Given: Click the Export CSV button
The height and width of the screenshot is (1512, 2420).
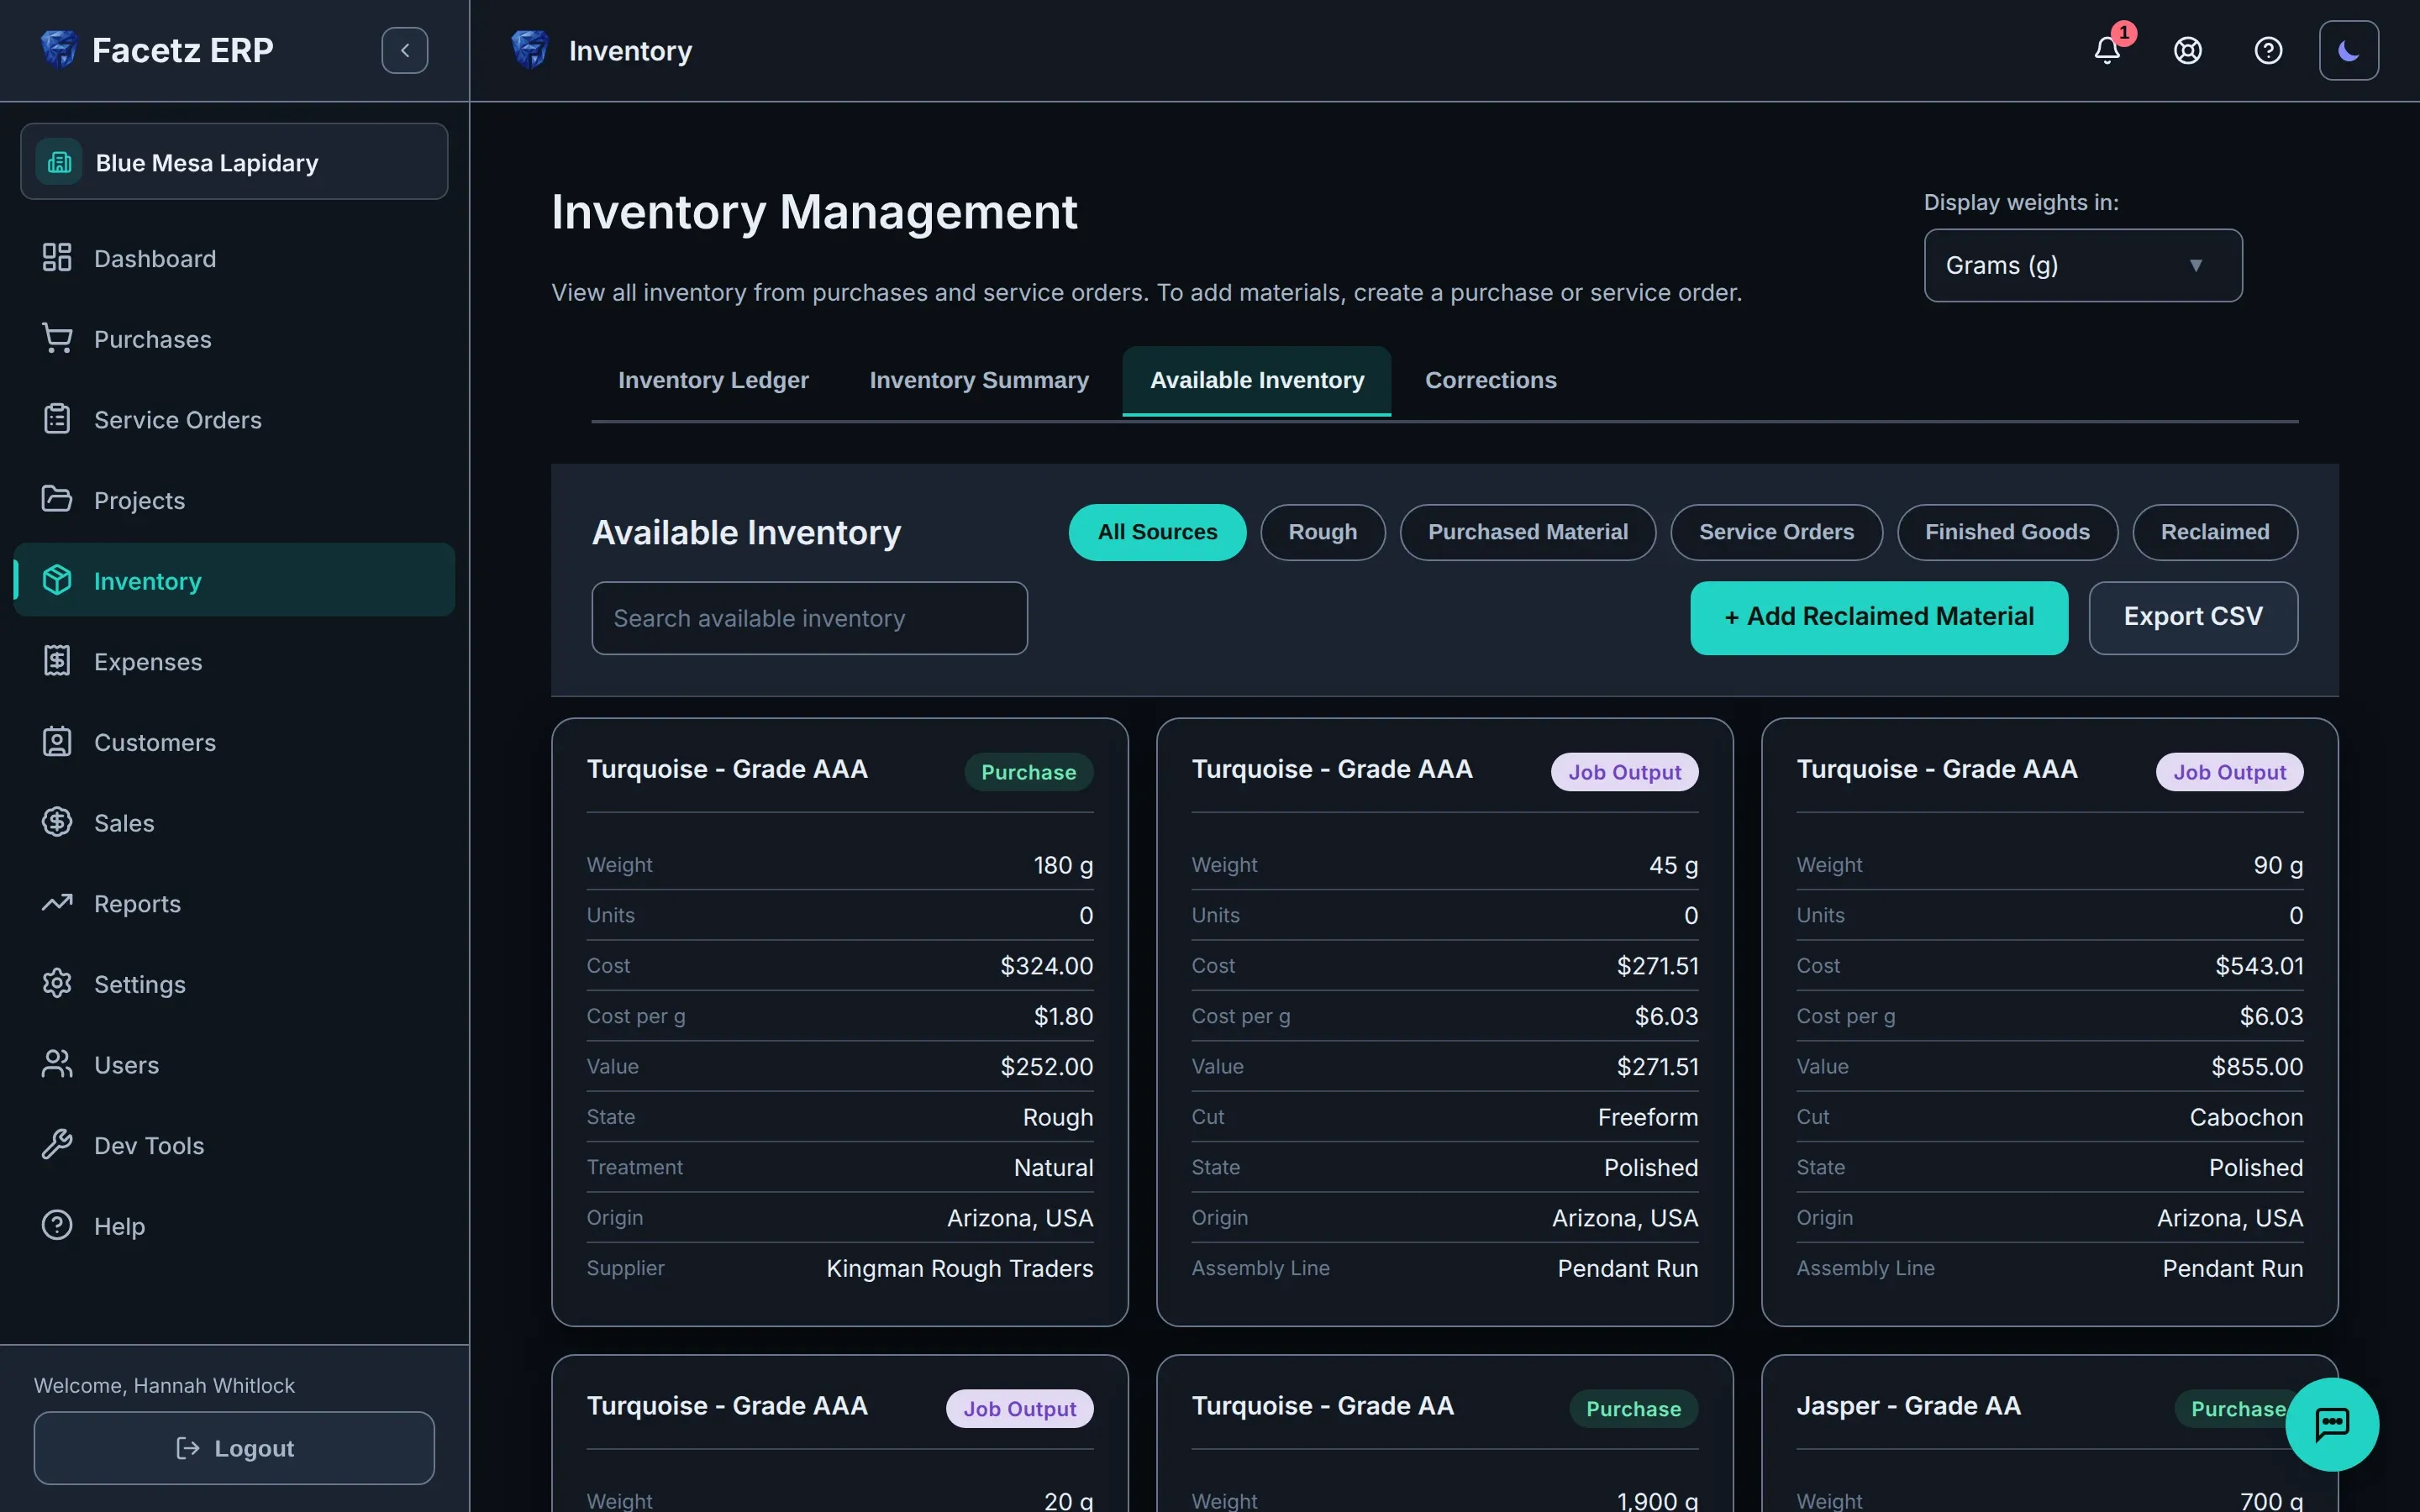Looking at the screenshot, I should point(2193,617).
